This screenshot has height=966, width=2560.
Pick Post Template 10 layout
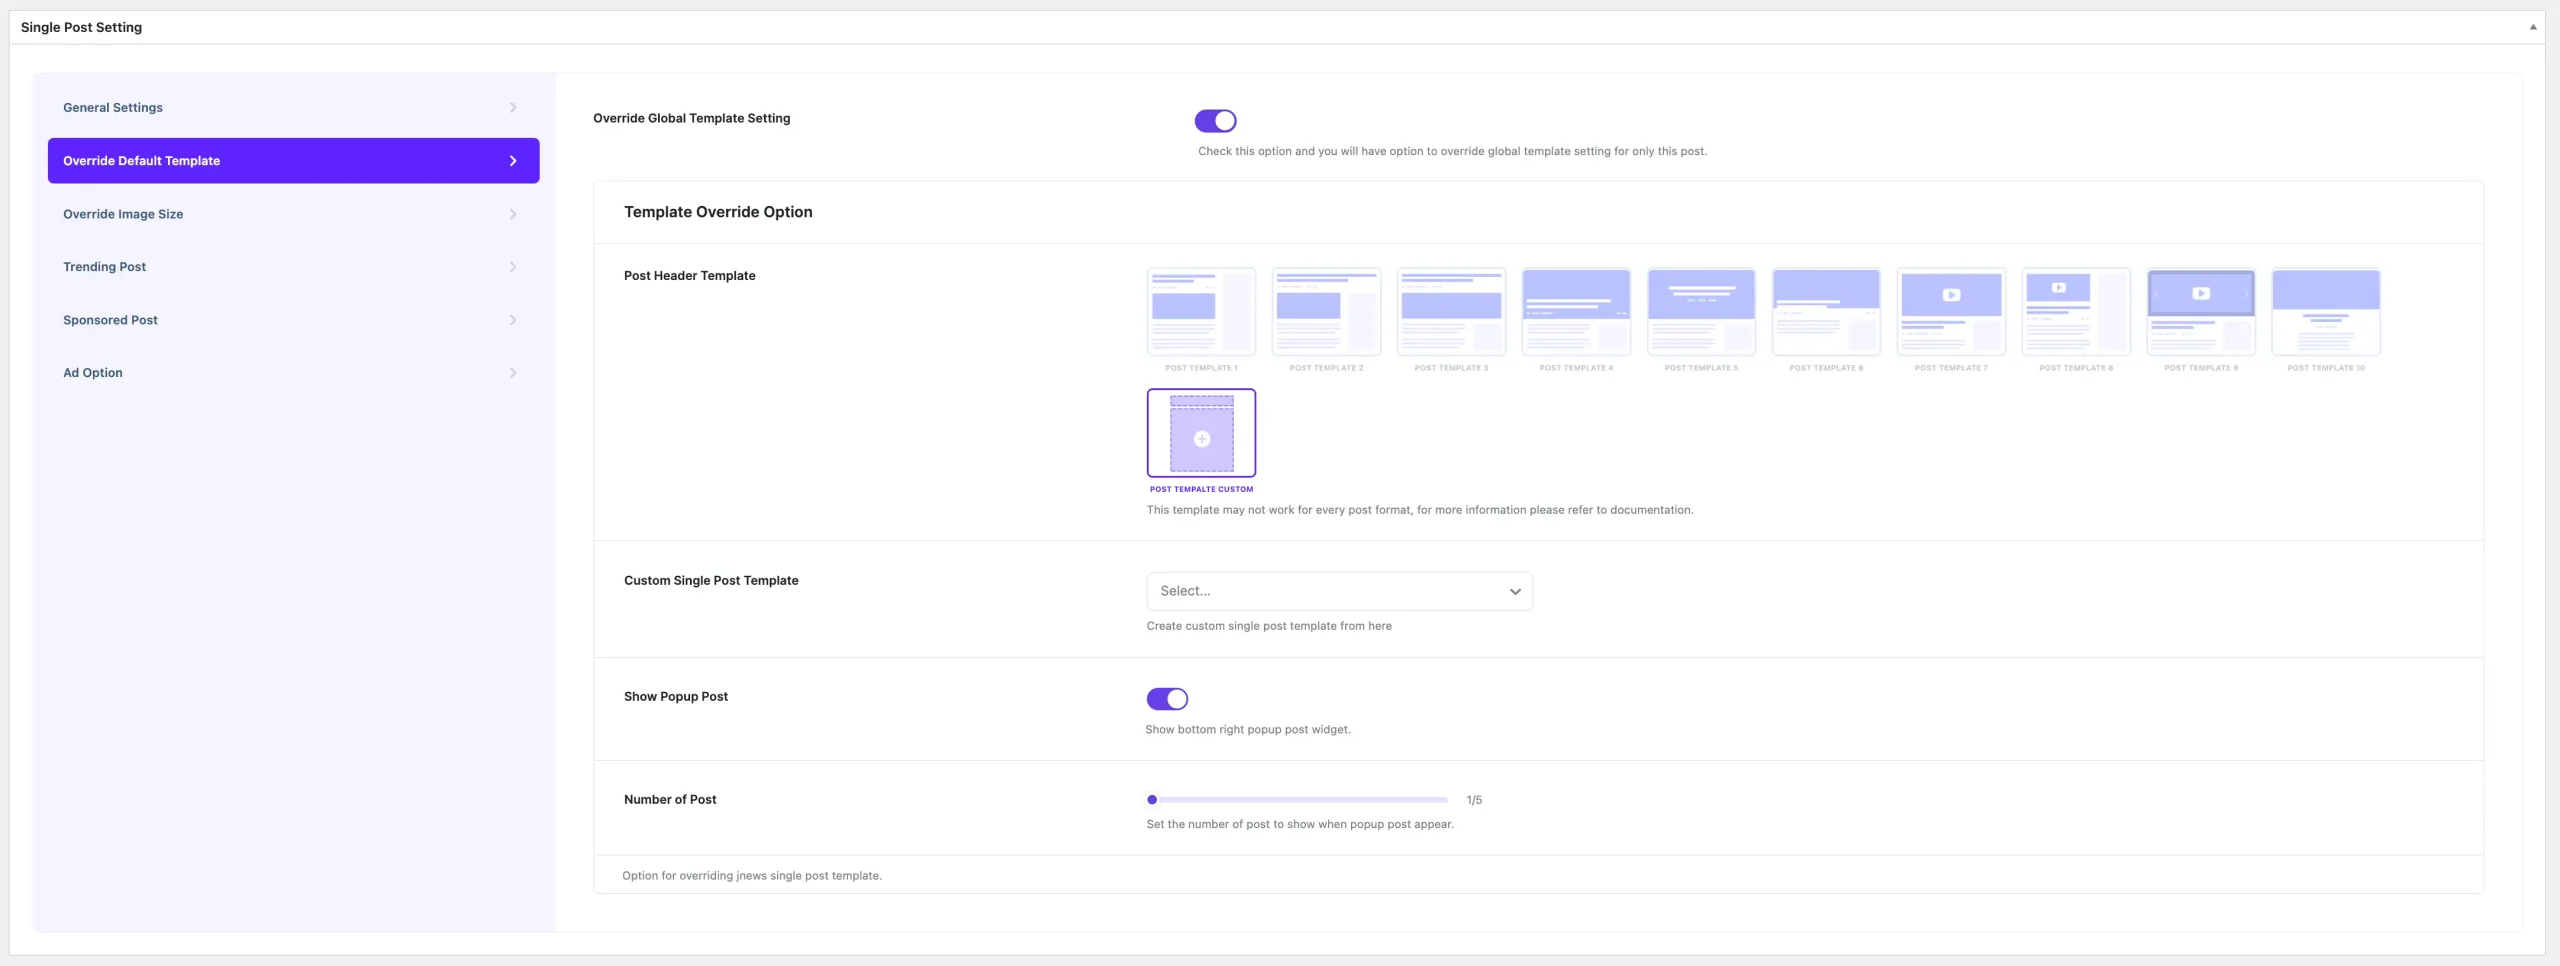tap(2326, 312)
